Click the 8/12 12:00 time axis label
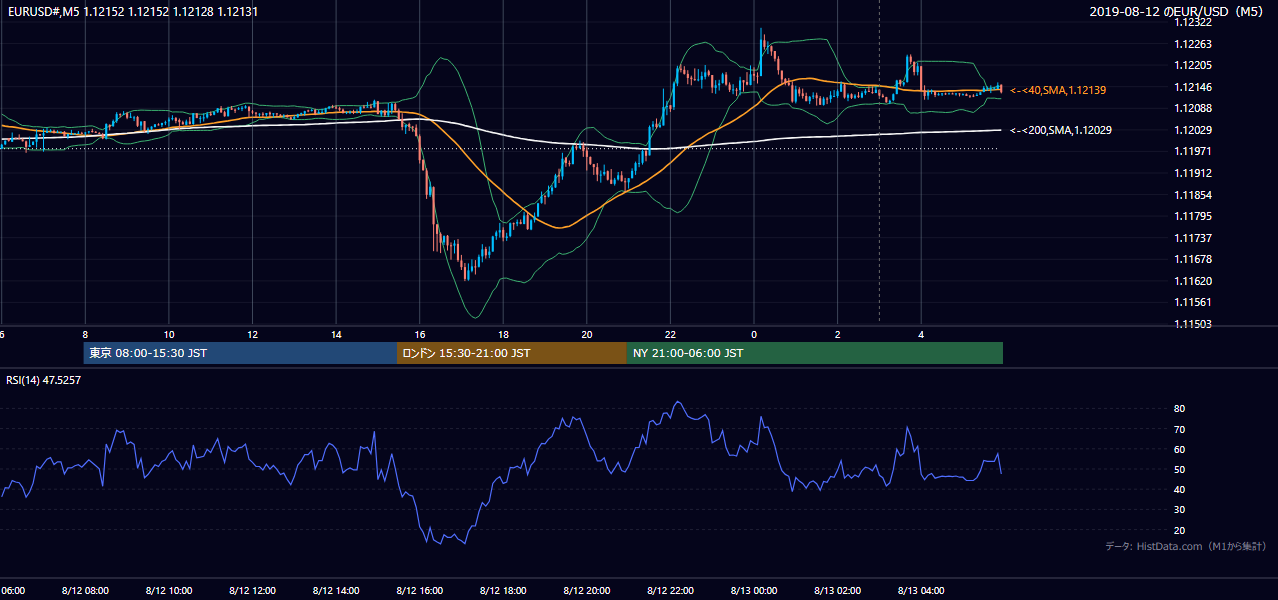The height and width of the screenshot is (600, 1278). tap(252, 591)
